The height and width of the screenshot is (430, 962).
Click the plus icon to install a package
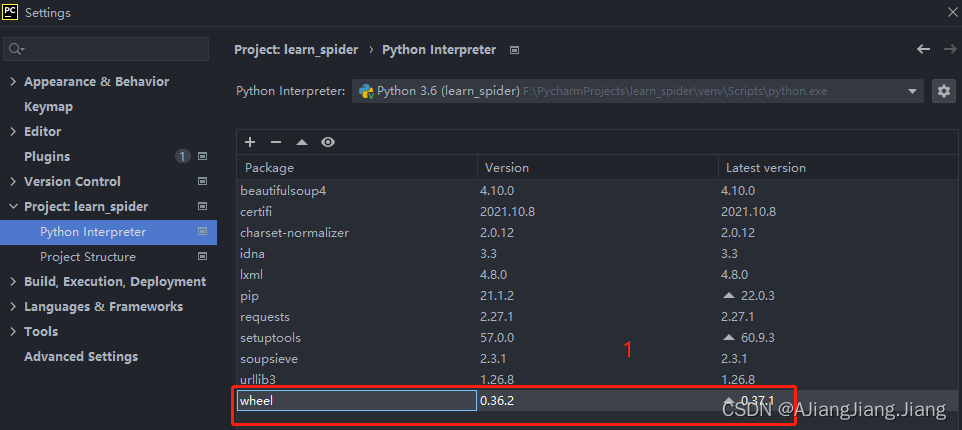point(250,142)
